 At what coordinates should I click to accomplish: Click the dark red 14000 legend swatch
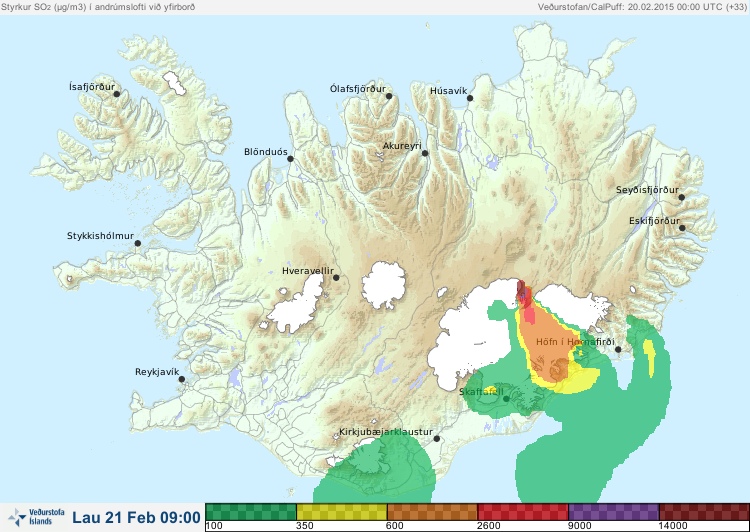point(704,511)
